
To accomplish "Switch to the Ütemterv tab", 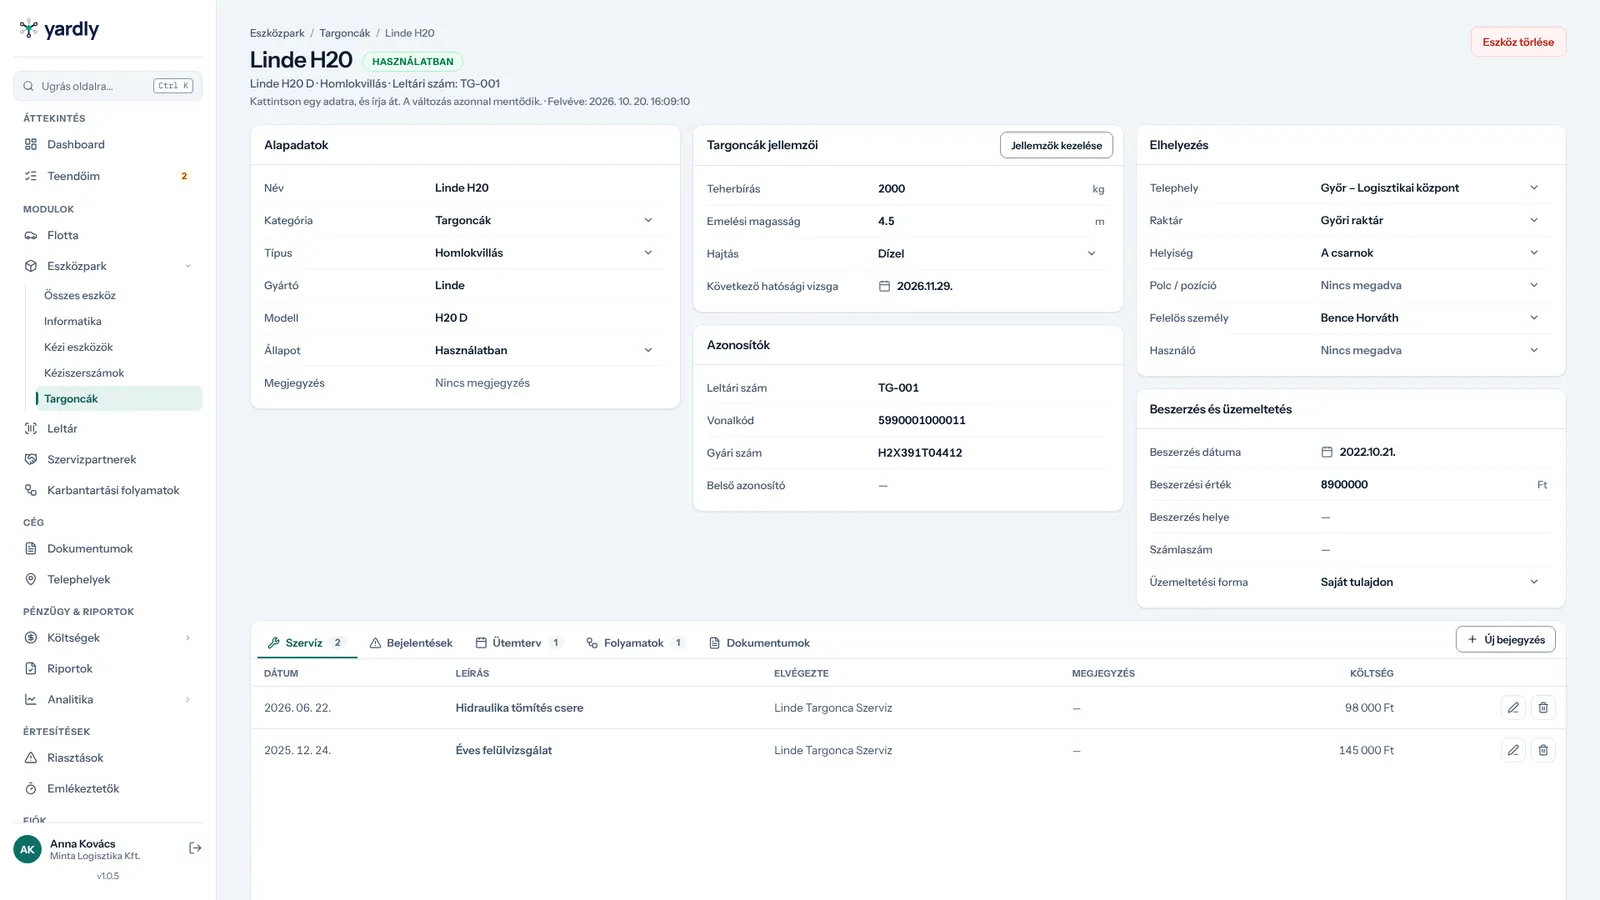I will (x=518, y=643).
